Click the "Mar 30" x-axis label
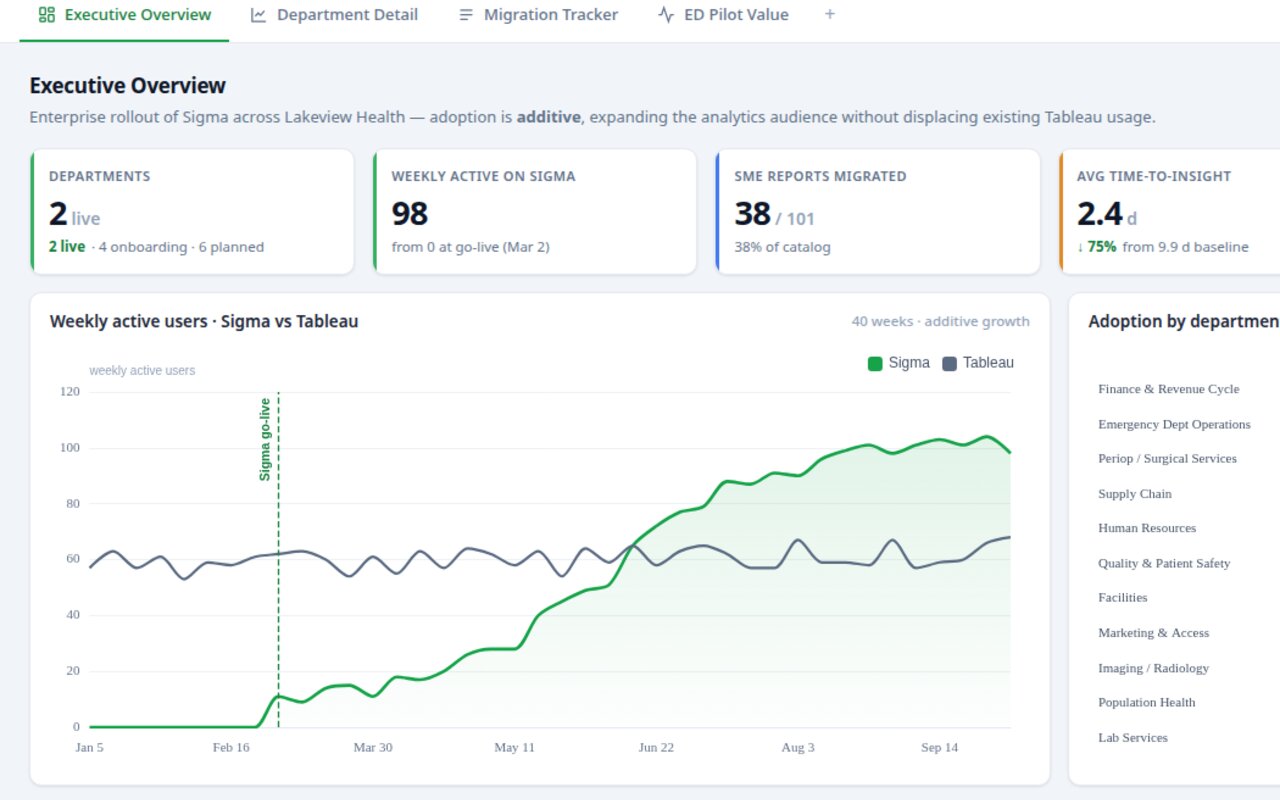Viewport: 1280px width, 800px height. click(x=373, y=747)
